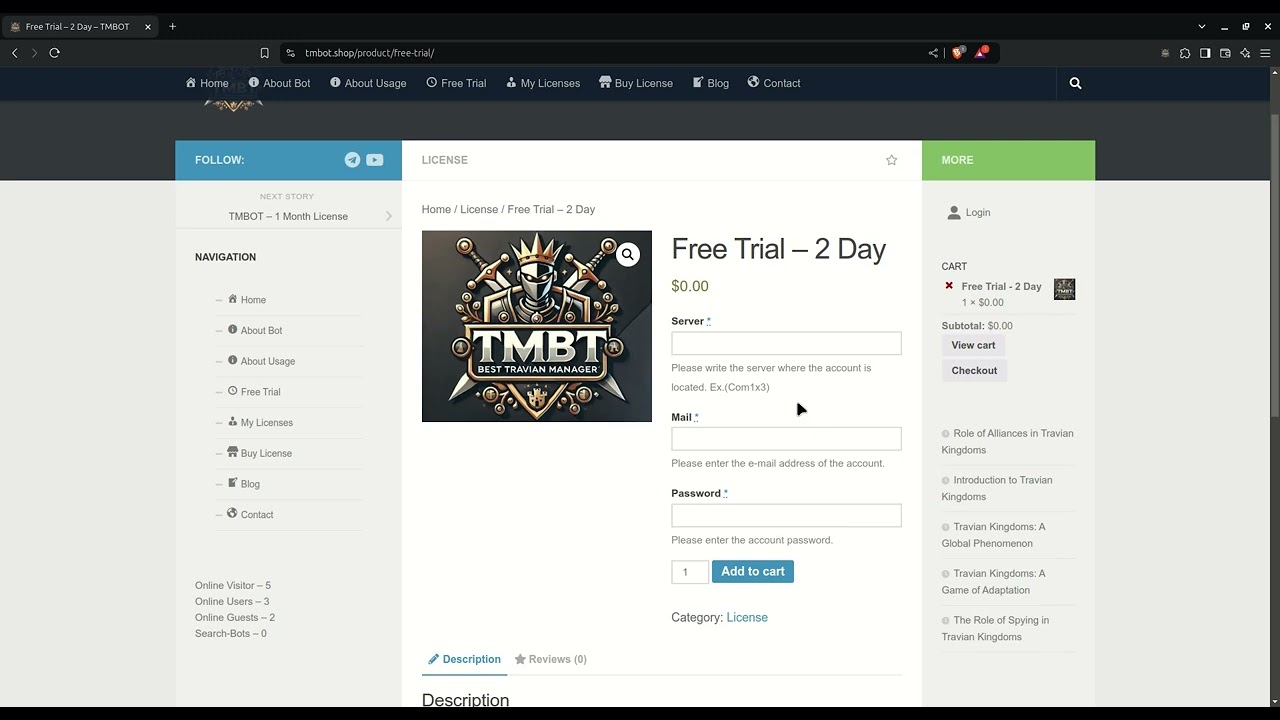The width and height of the screenshot is (1280, 720).
Task: Click the site search magnifier icon
Action: (x=1075, y=83)
